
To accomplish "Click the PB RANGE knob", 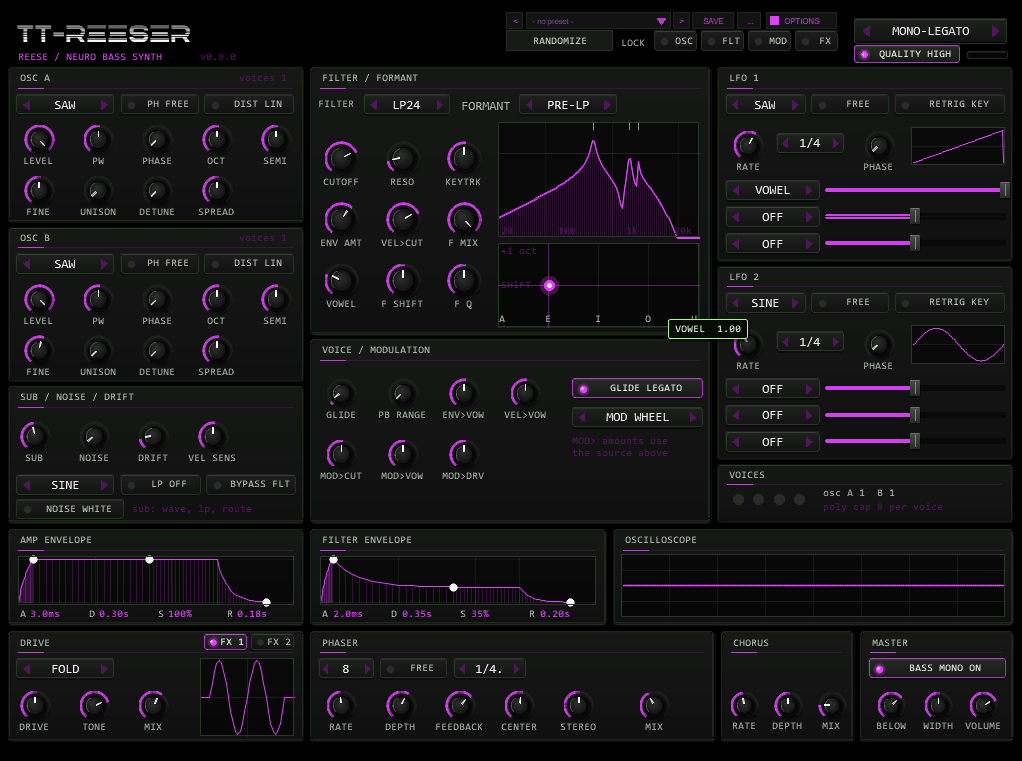I will [x=402, y=393].
